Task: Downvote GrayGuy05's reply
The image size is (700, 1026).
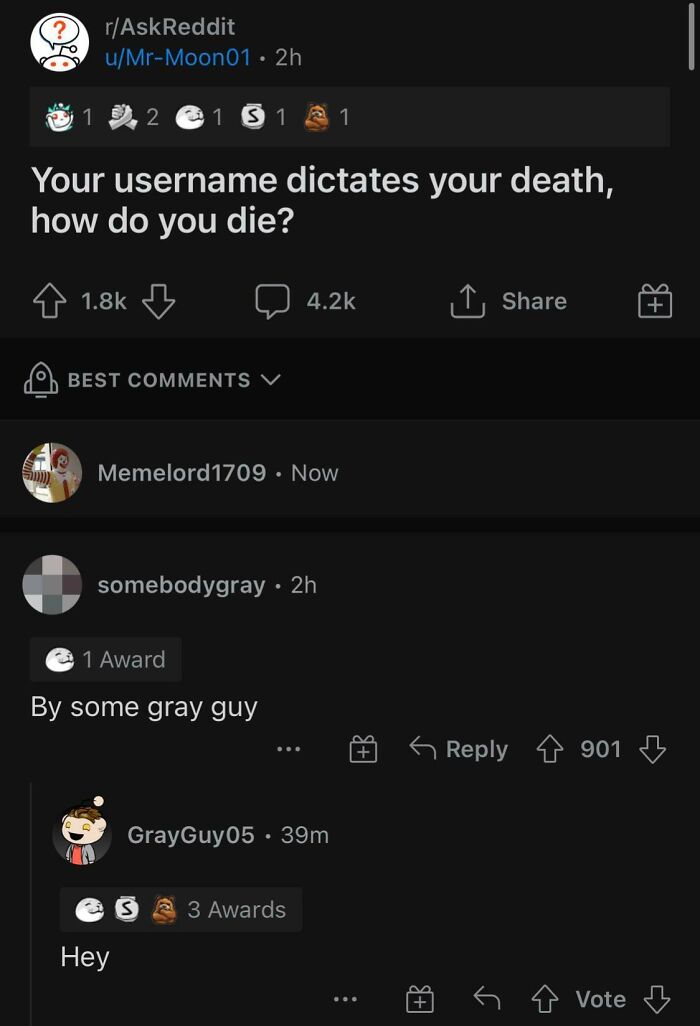Action: 654,998
